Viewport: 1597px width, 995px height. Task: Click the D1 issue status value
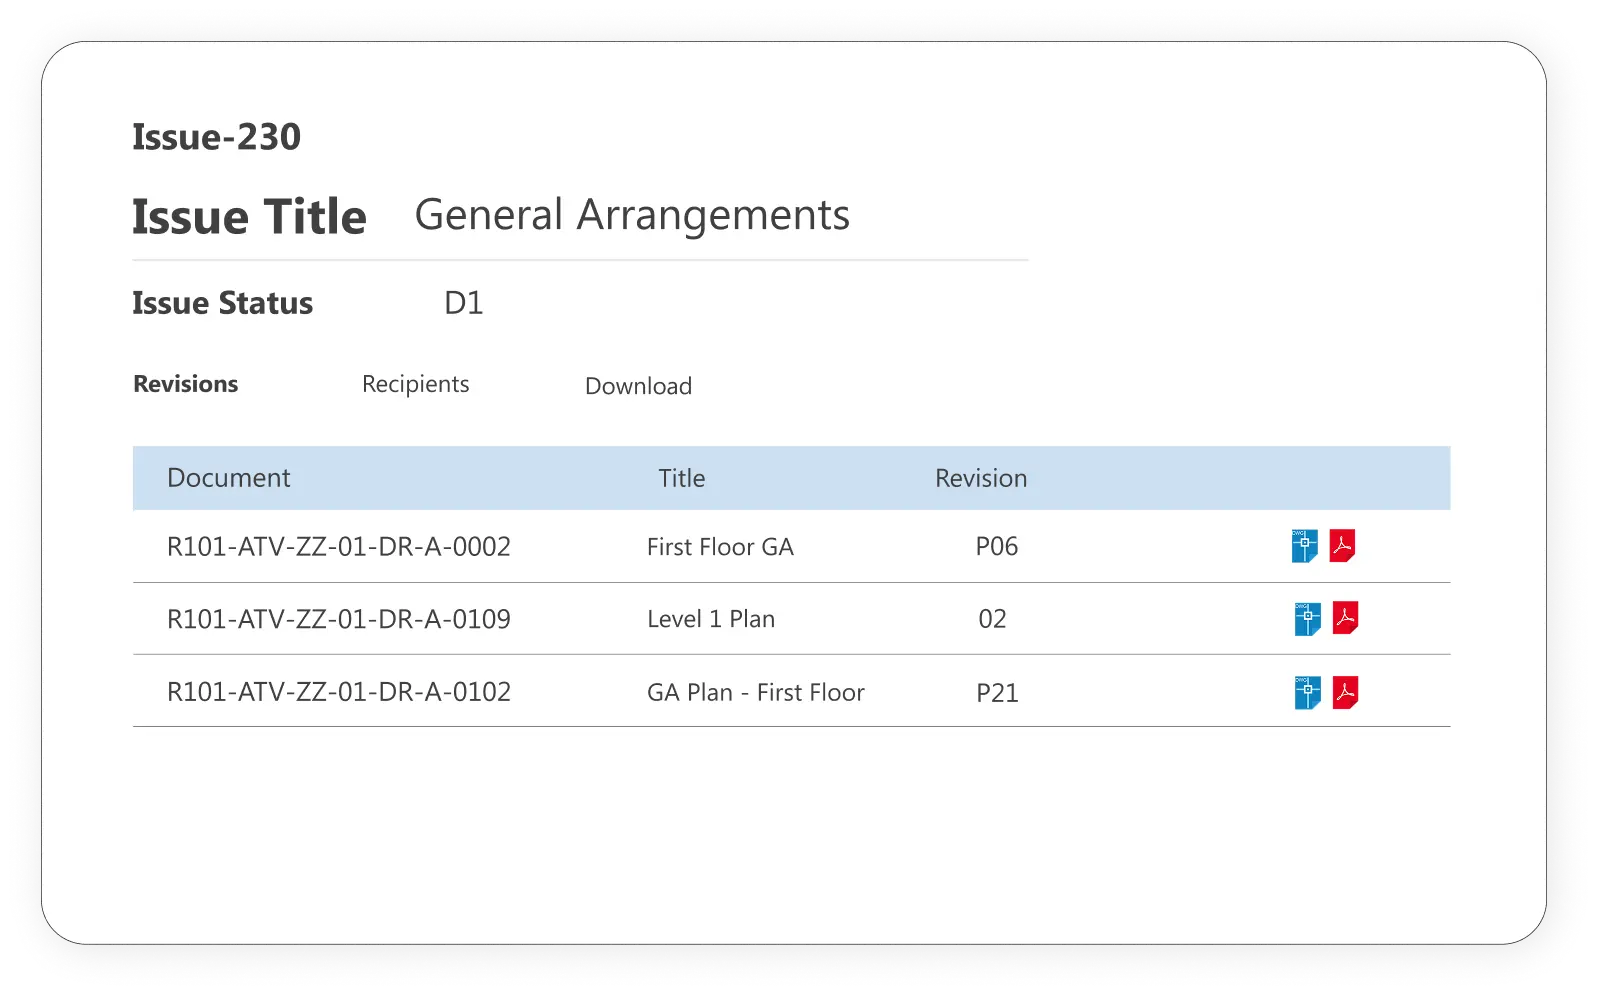pyautogui.click(x=463, y=303)
